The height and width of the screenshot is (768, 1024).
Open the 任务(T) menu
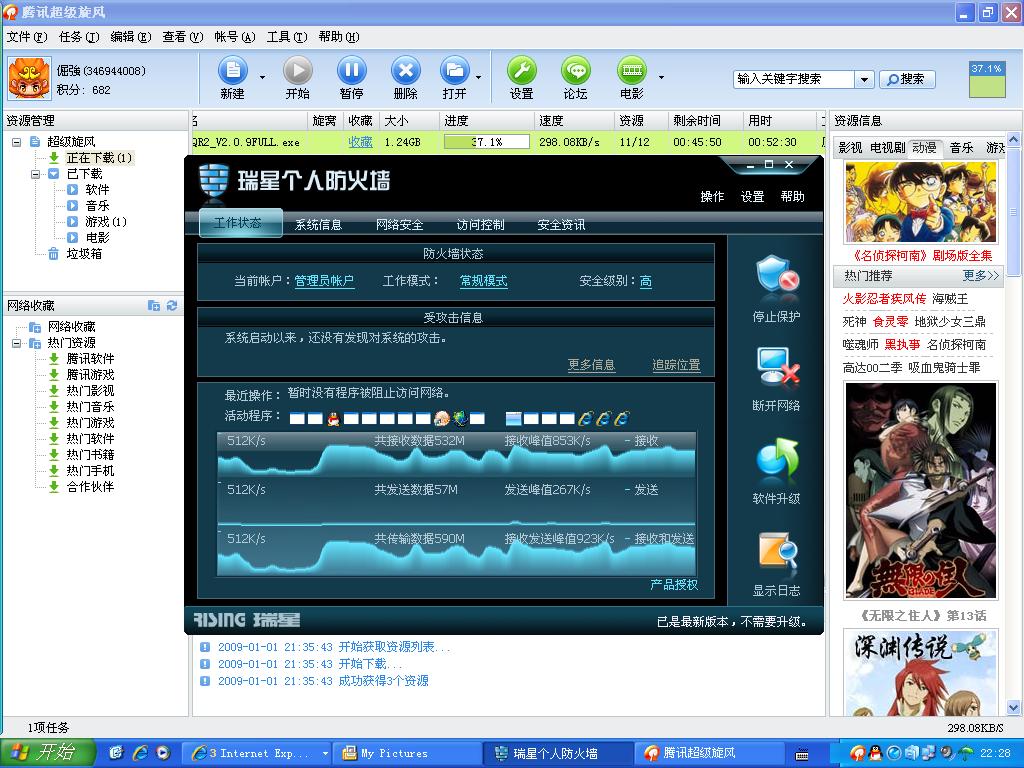point(79,37)
